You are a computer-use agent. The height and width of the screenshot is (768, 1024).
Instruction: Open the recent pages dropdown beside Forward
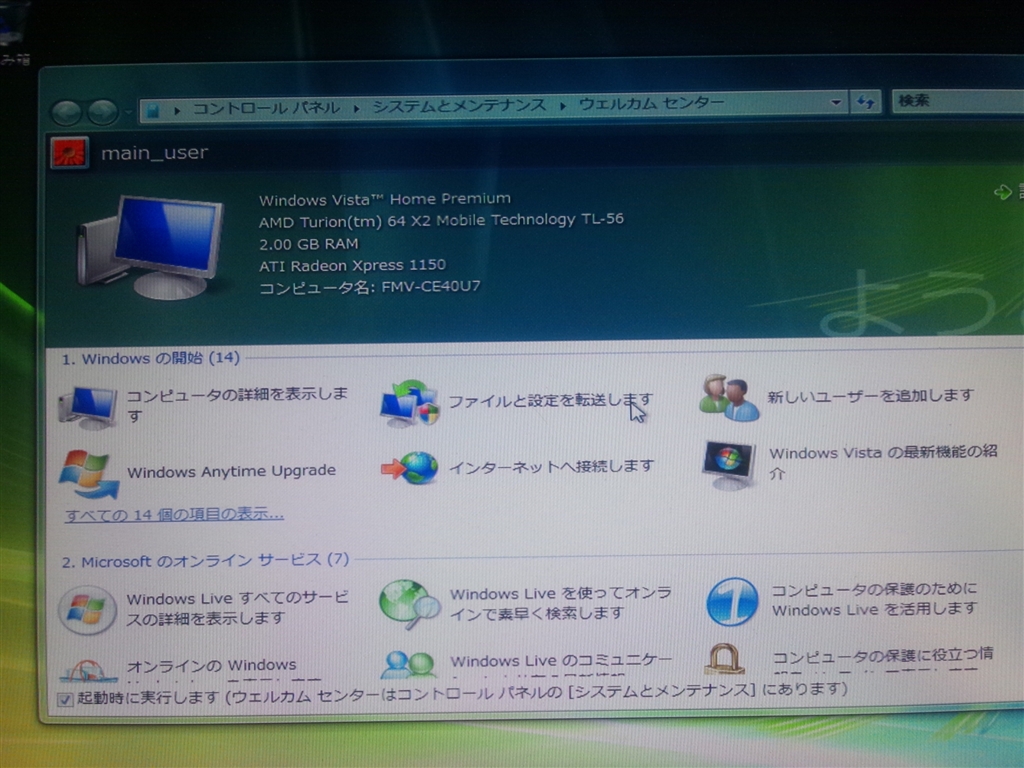pyautogui.click(x=128, y=112)
